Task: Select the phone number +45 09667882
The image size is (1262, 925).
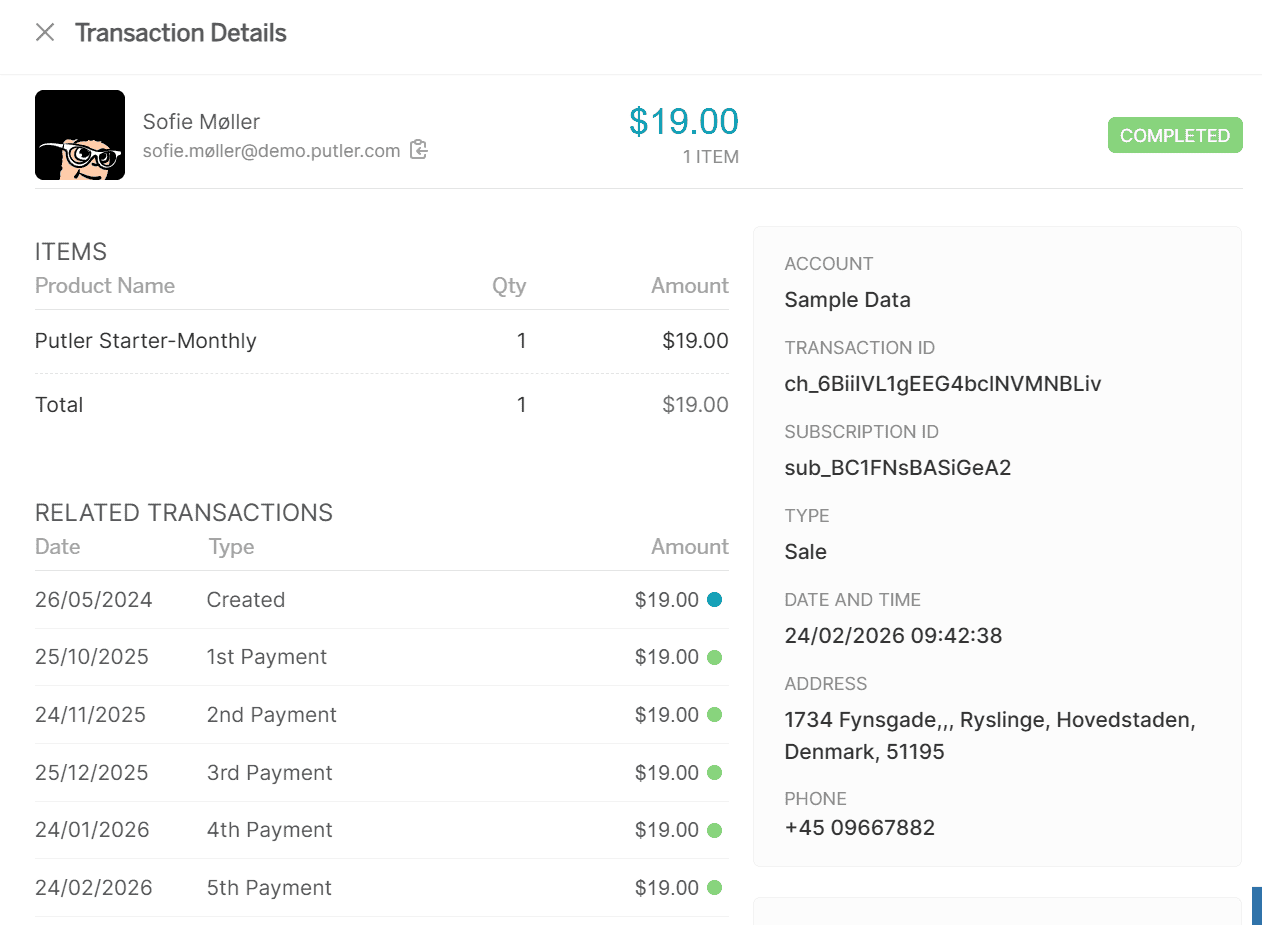Action: coord(861,827)
